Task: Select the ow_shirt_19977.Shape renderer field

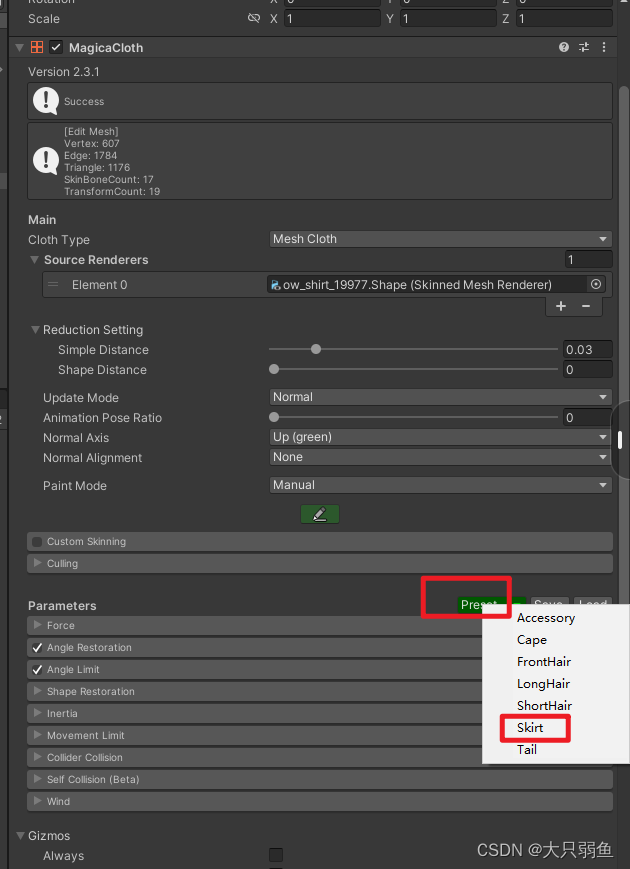Action: [427, 284]
